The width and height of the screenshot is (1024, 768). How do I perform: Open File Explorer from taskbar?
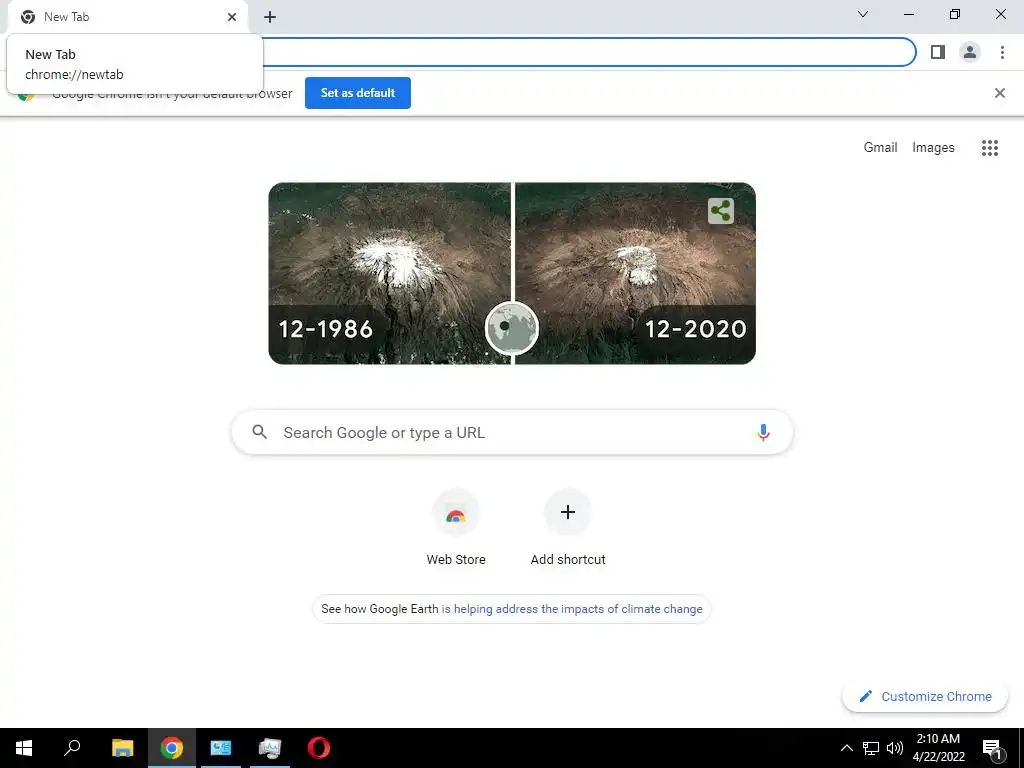pos(122,748)
